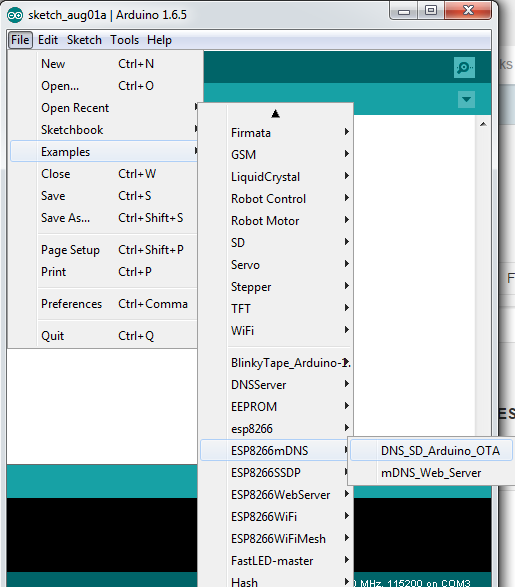The image size is (515, 587).
Task: Choose Quit from File menu
Action: click(103, 336)
